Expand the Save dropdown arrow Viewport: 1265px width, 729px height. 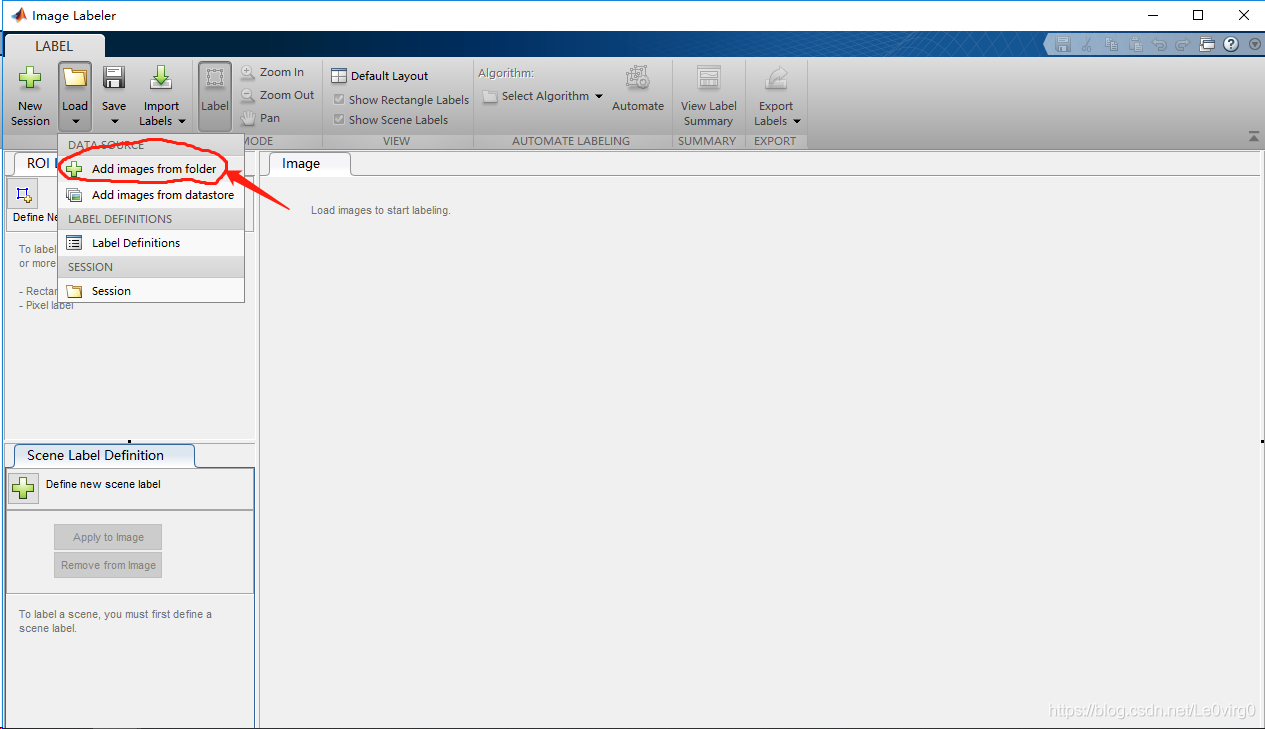pyautogui.click(x=114, y=121)
